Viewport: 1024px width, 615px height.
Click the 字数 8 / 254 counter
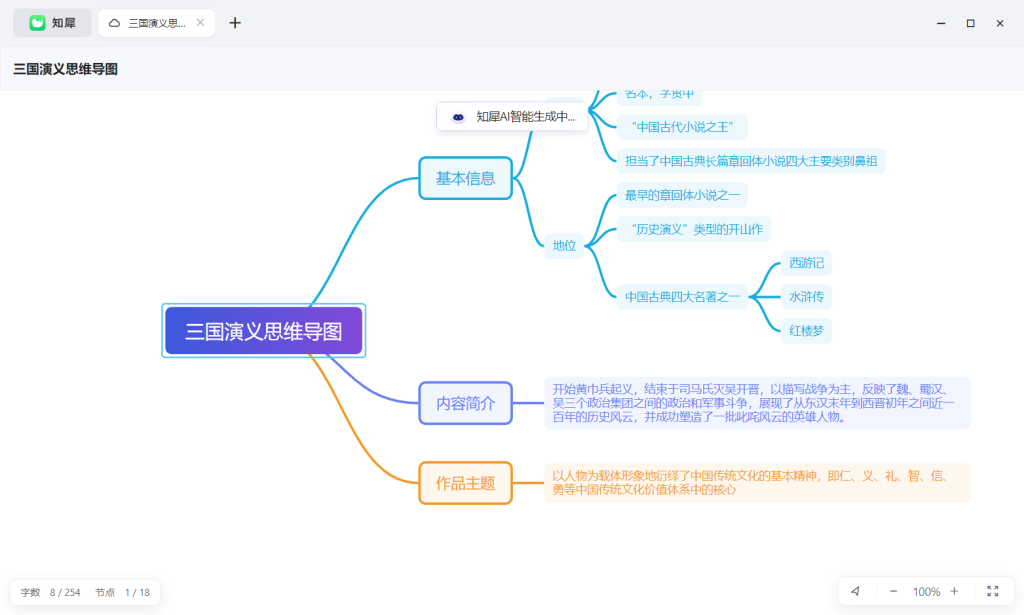(x=50, y=593)
